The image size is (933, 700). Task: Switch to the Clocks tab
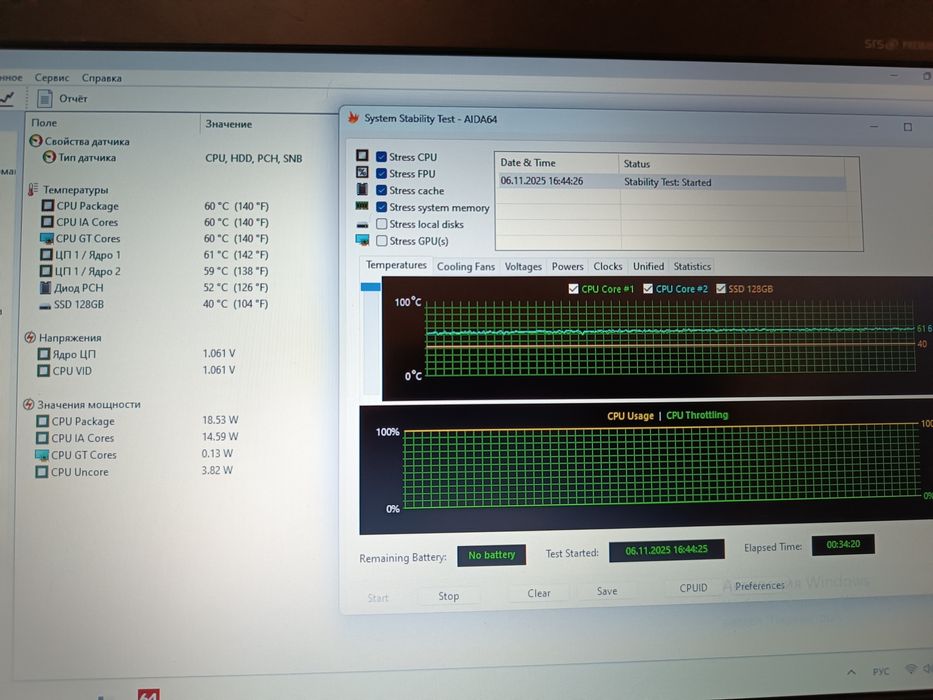pos(608,267)
